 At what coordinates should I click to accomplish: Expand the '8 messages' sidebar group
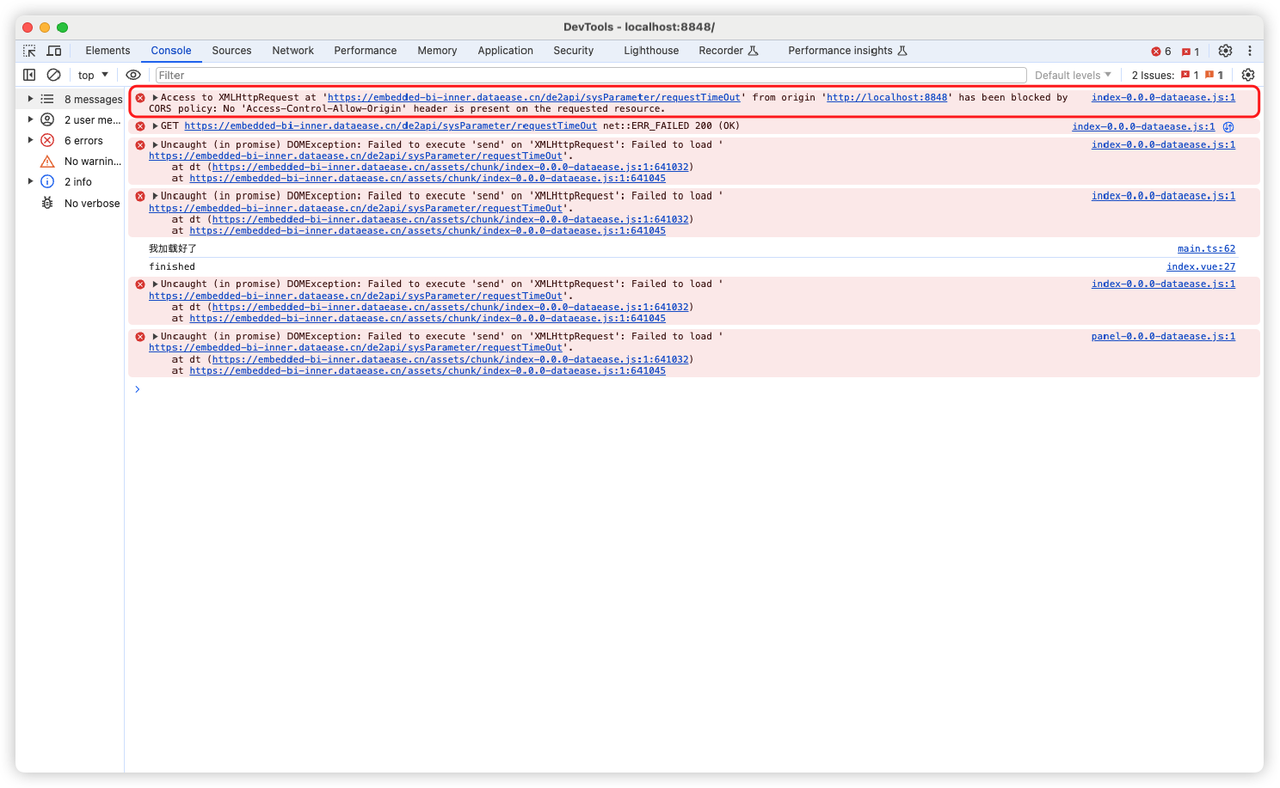pos(31,99)
